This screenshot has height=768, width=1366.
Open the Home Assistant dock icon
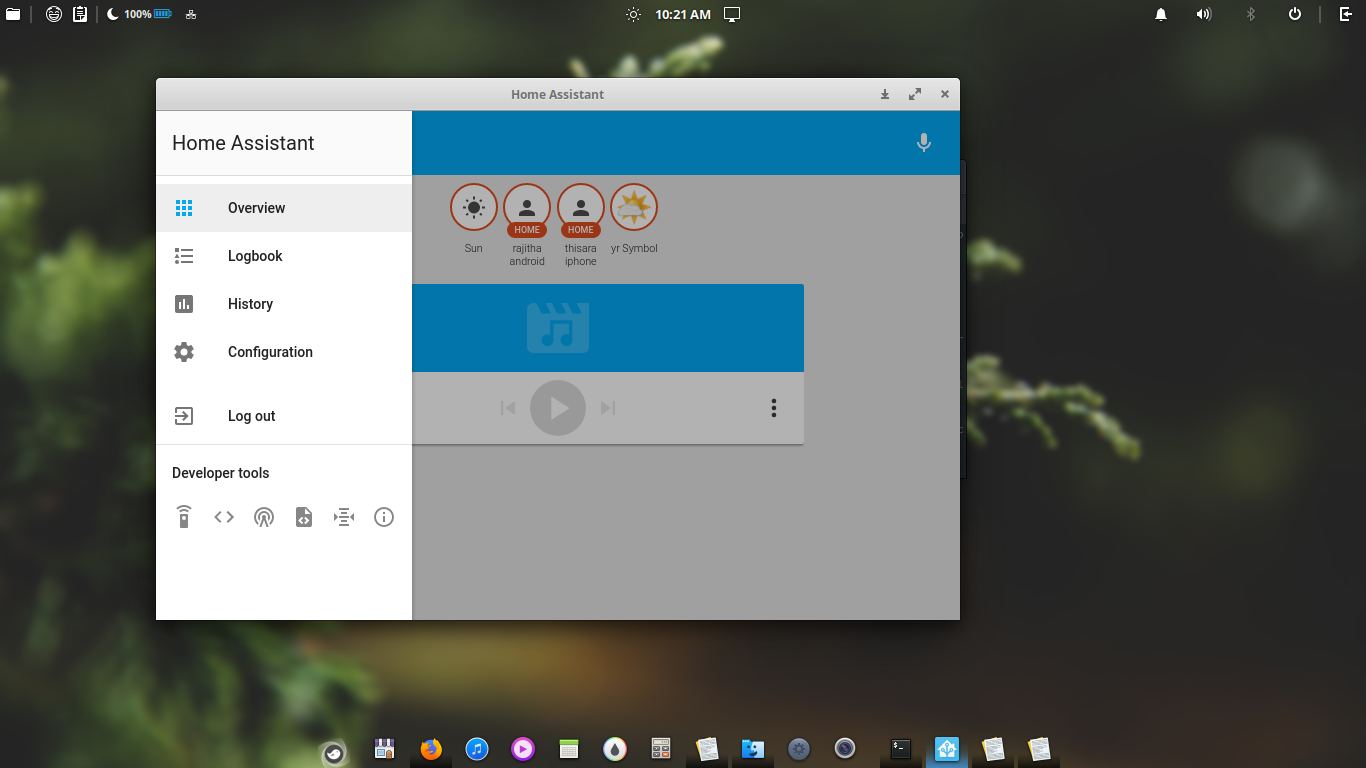click(947, 748)
